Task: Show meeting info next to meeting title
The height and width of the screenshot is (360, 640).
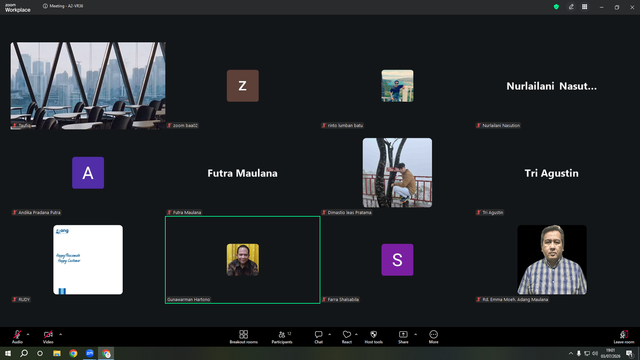Action: coord(45,6)
